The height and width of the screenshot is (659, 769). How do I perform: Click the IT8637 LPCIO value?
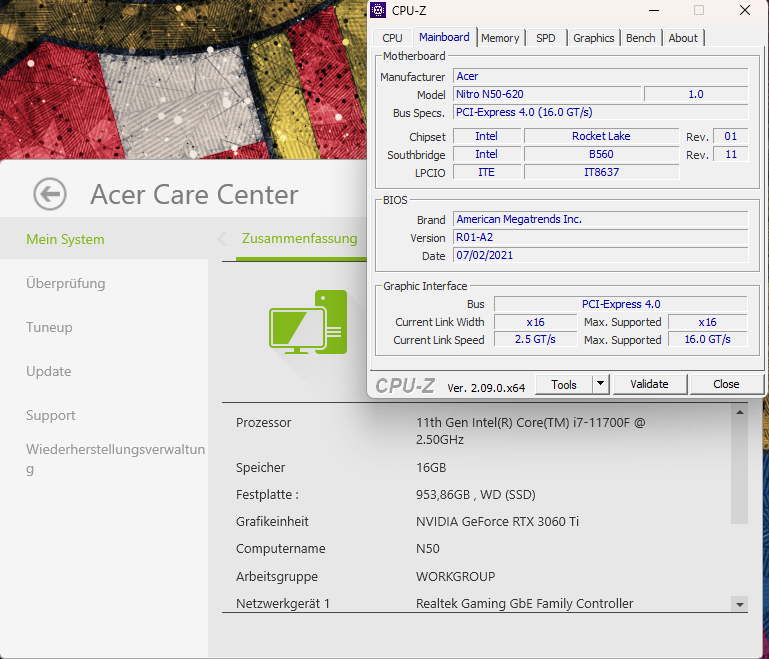pyautogui.click(x=601, y=173)
